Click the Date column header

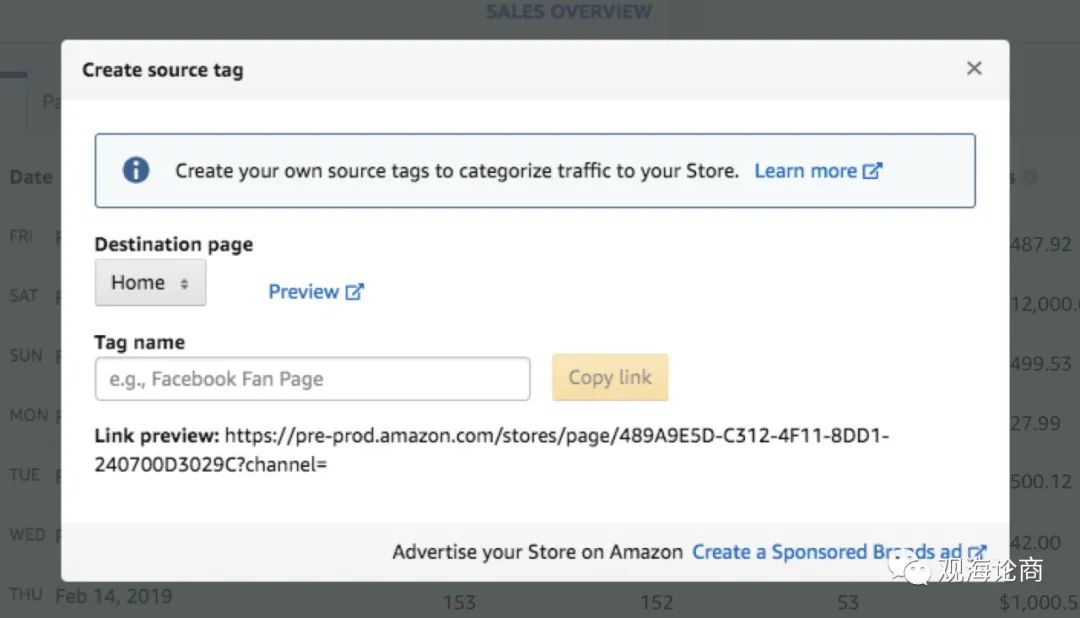click(30, 177)
